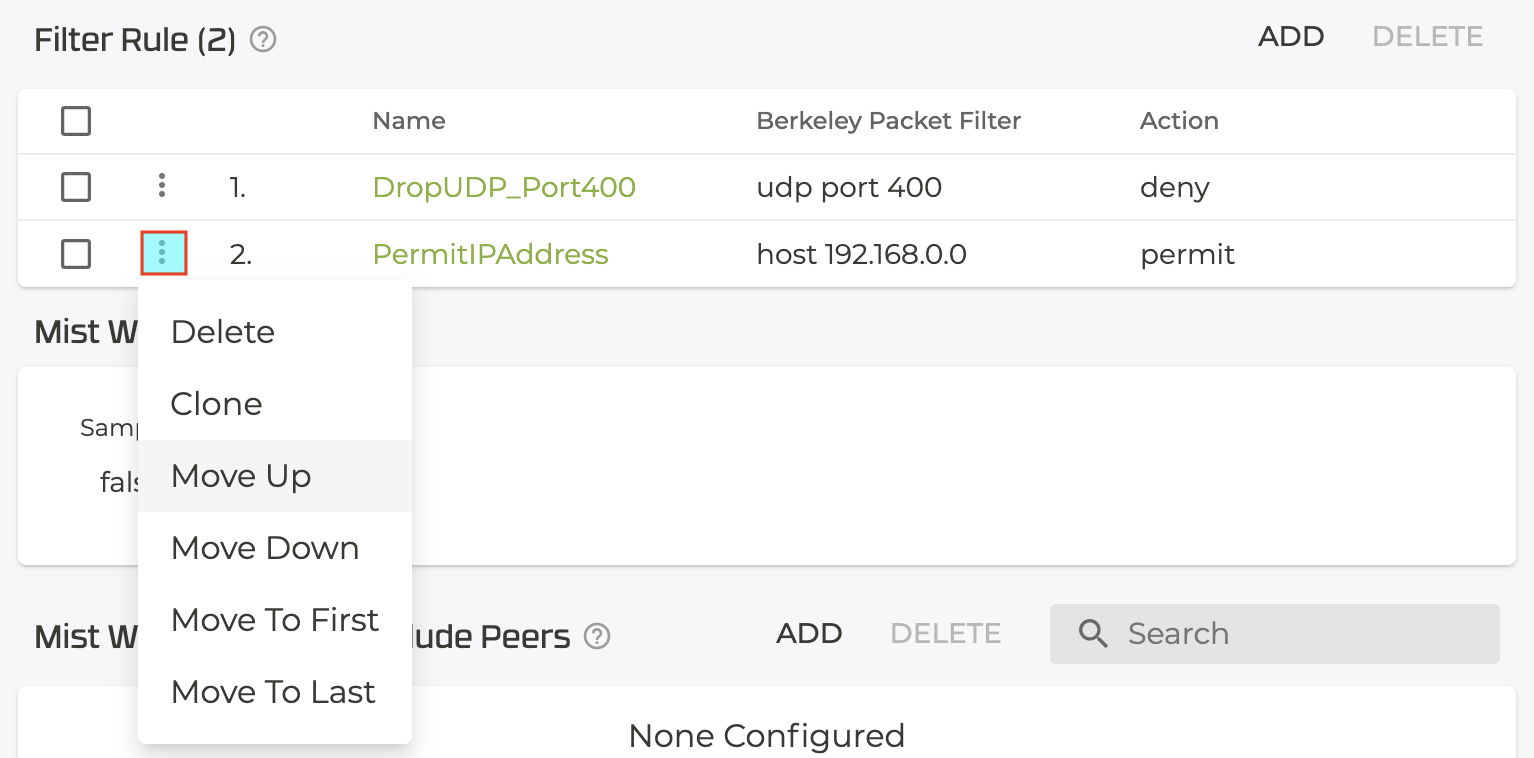Click the magnifier icon in the search box
1534x758 pixels.
pos(1093,634)
